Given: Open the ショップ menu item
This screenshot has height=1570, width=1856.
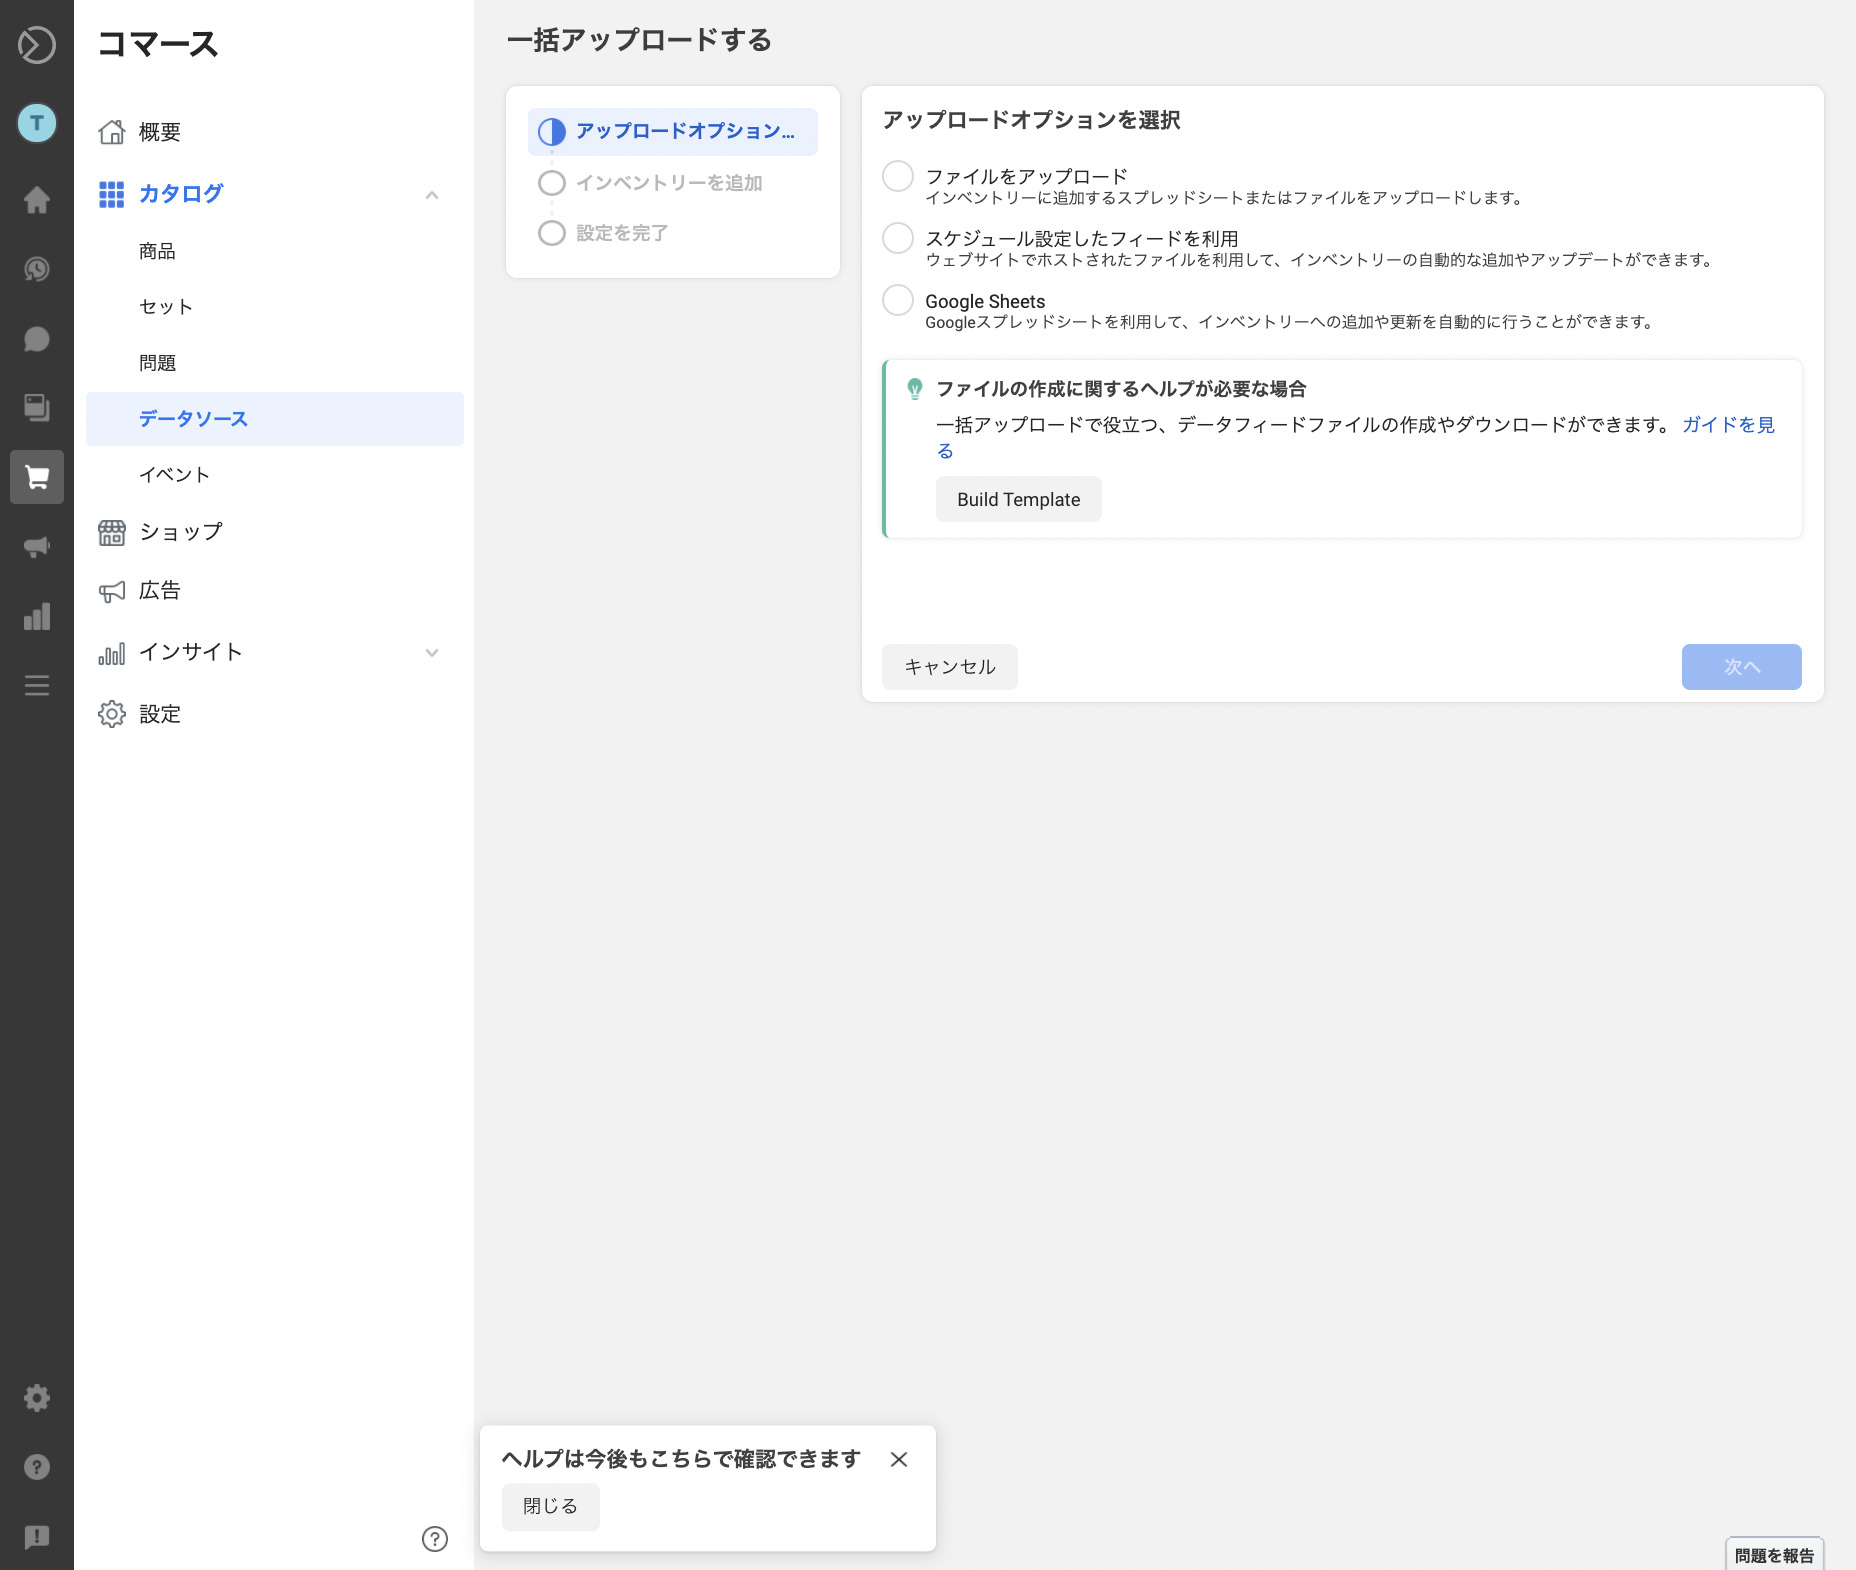Looking at the screenshot, I should click(181, 532).
